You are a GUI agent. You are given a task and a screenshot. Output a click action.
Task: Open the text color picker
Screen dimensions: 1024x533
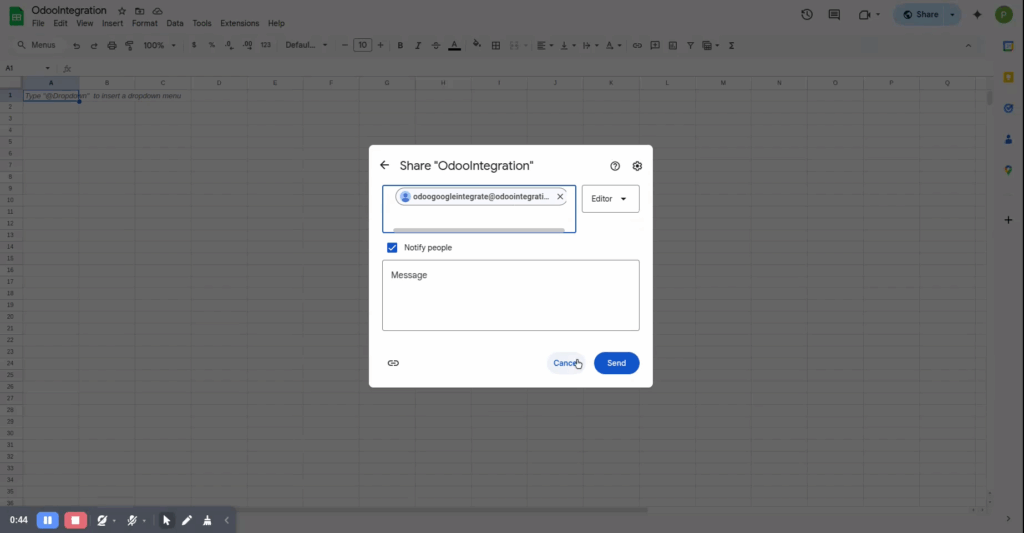click(455, 46)
